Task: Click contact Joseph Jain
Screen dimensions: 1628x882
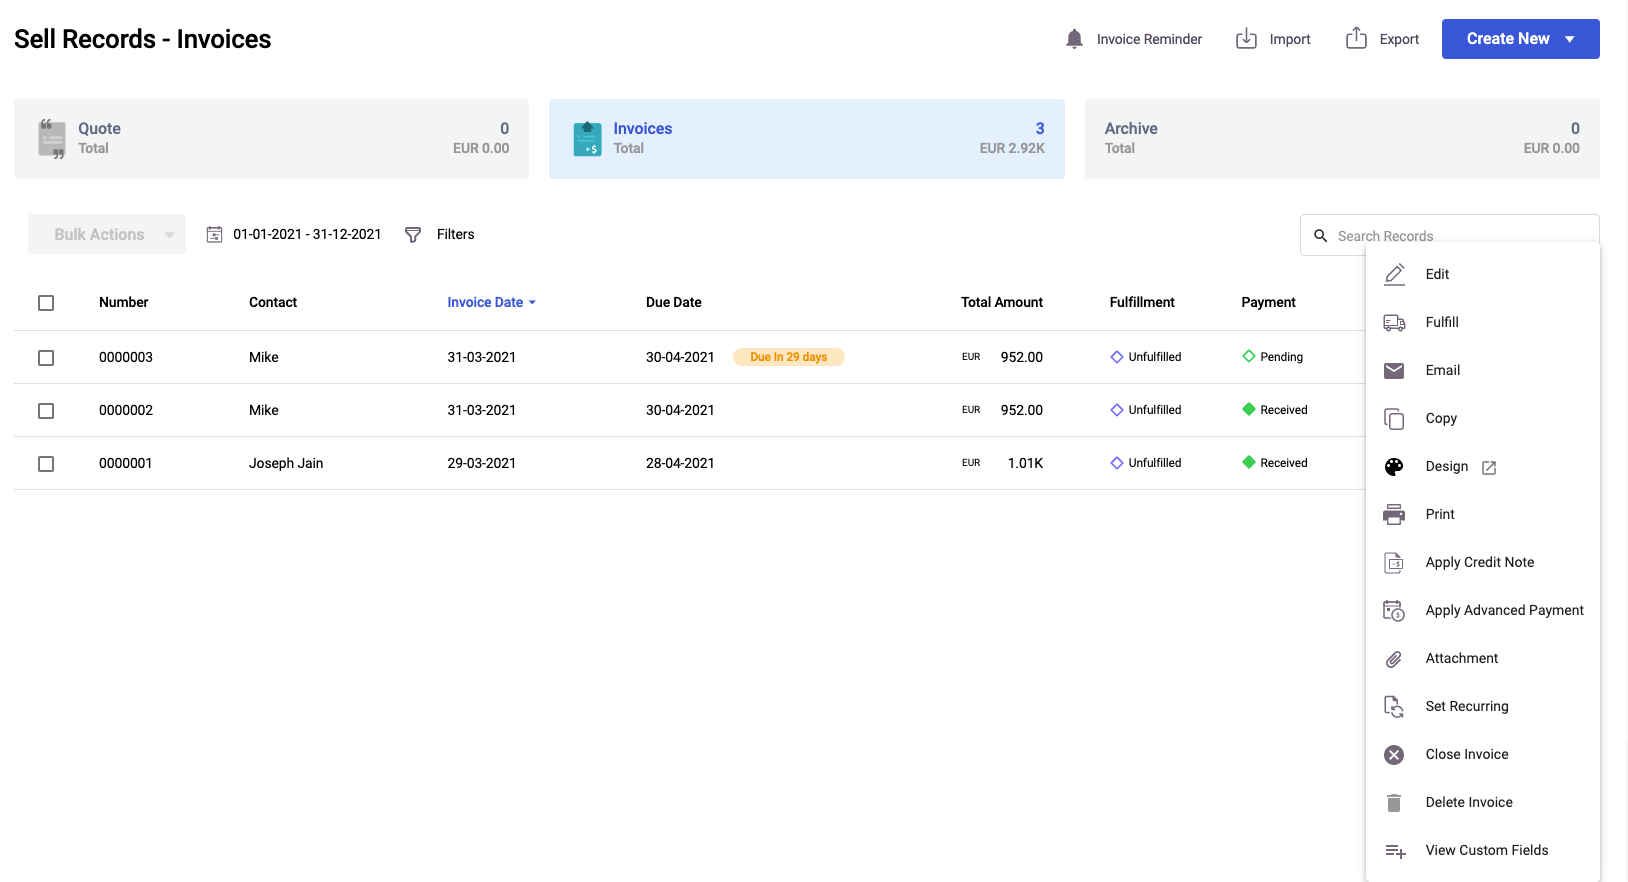Action: click(286, 463)
